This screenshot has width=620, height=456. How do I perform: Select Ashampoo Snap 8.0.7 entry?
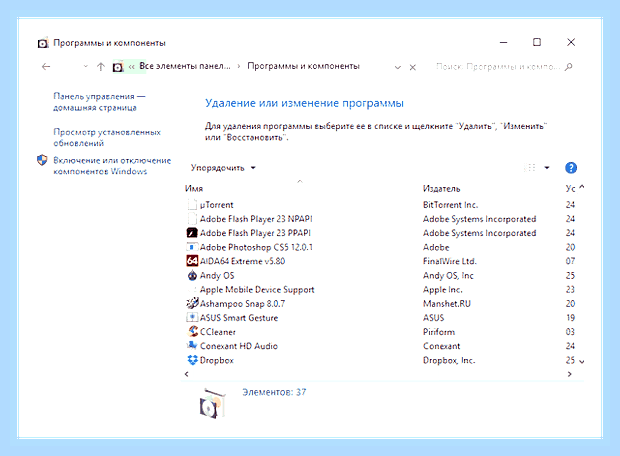pos(242,304)
